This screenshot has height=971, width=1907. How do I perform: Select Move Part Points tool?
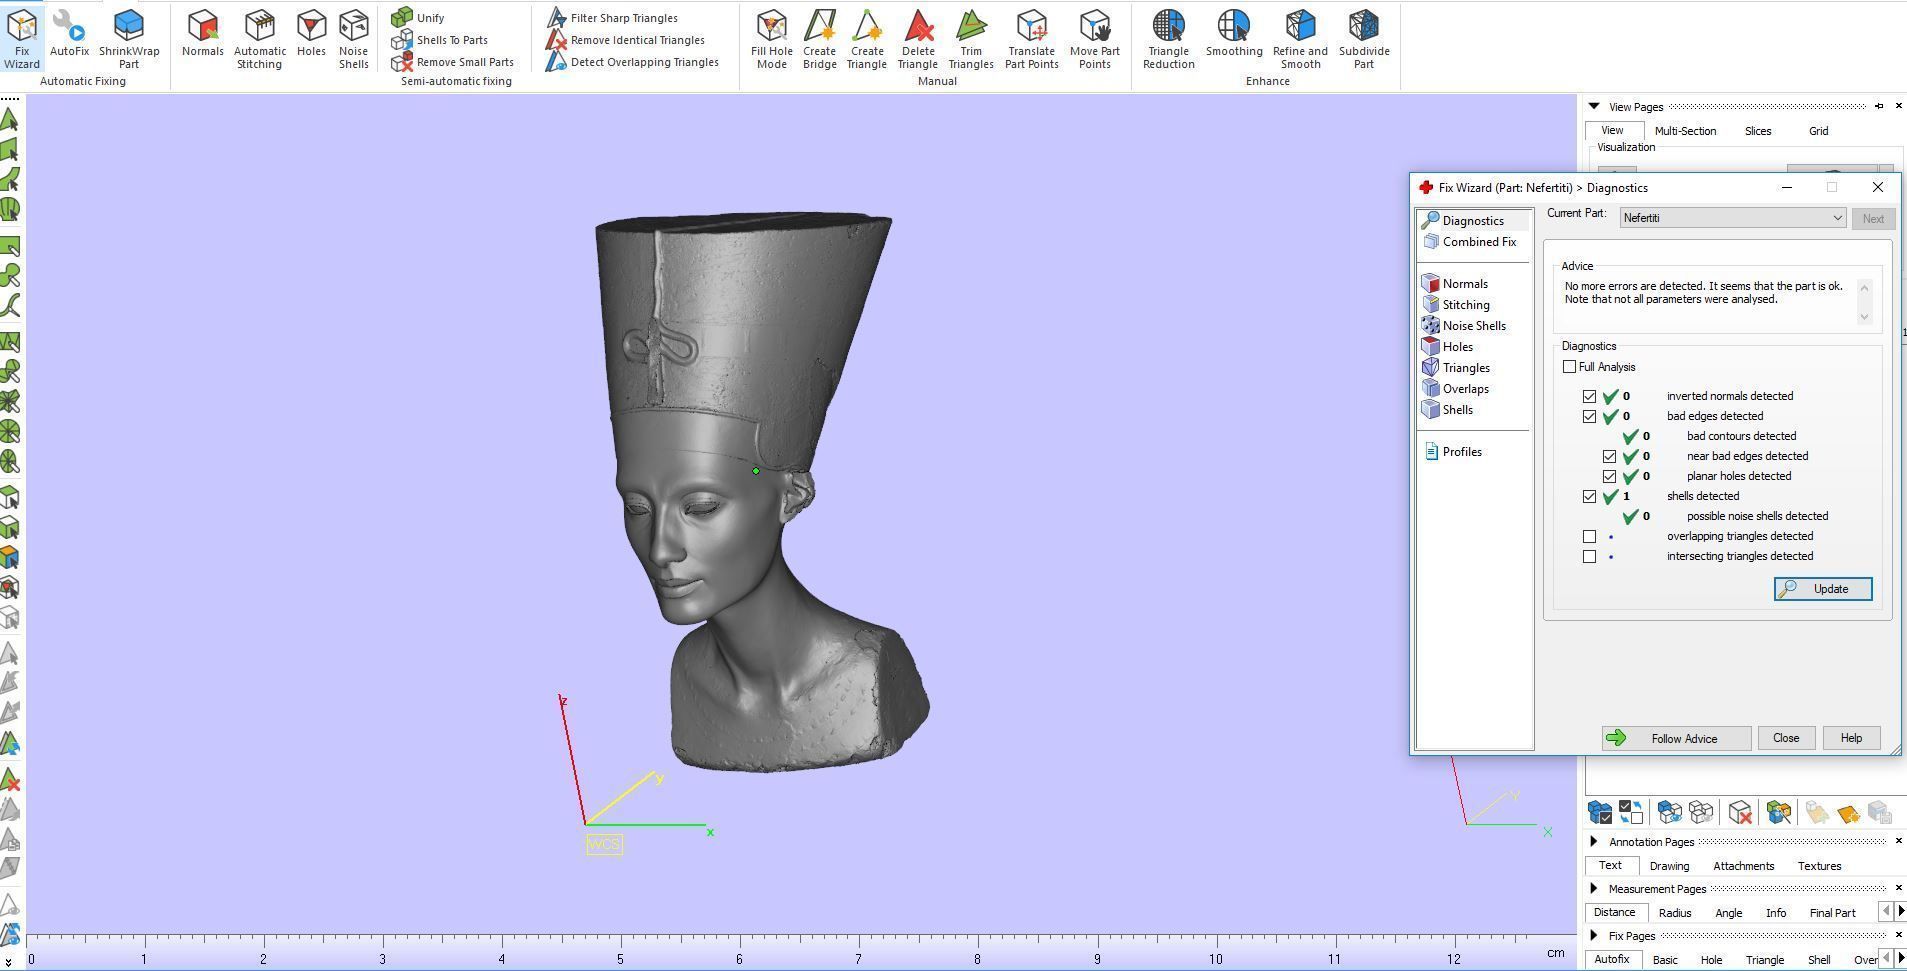[1095, 39]
